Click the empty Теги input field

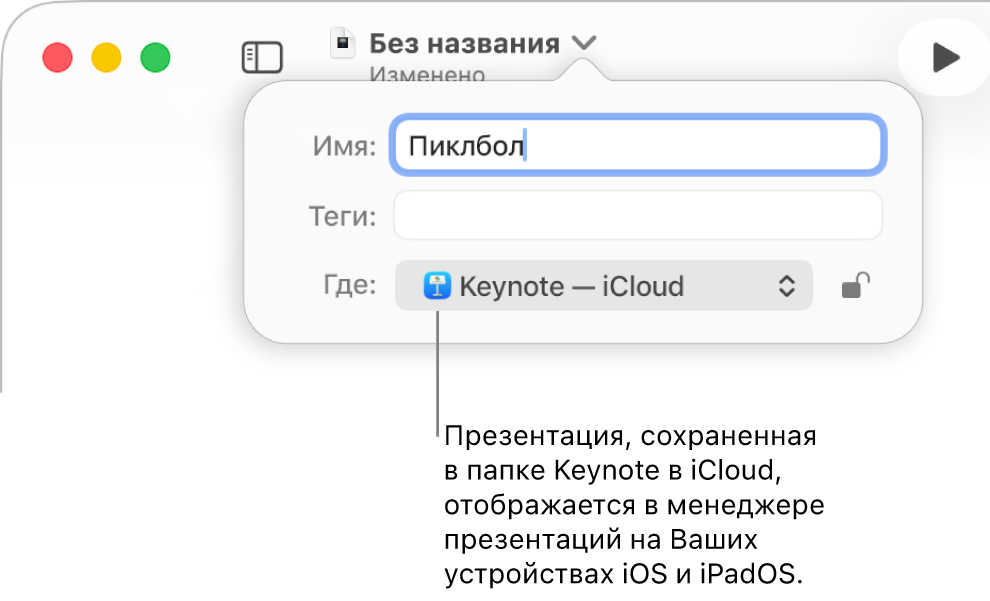[638, 216]
